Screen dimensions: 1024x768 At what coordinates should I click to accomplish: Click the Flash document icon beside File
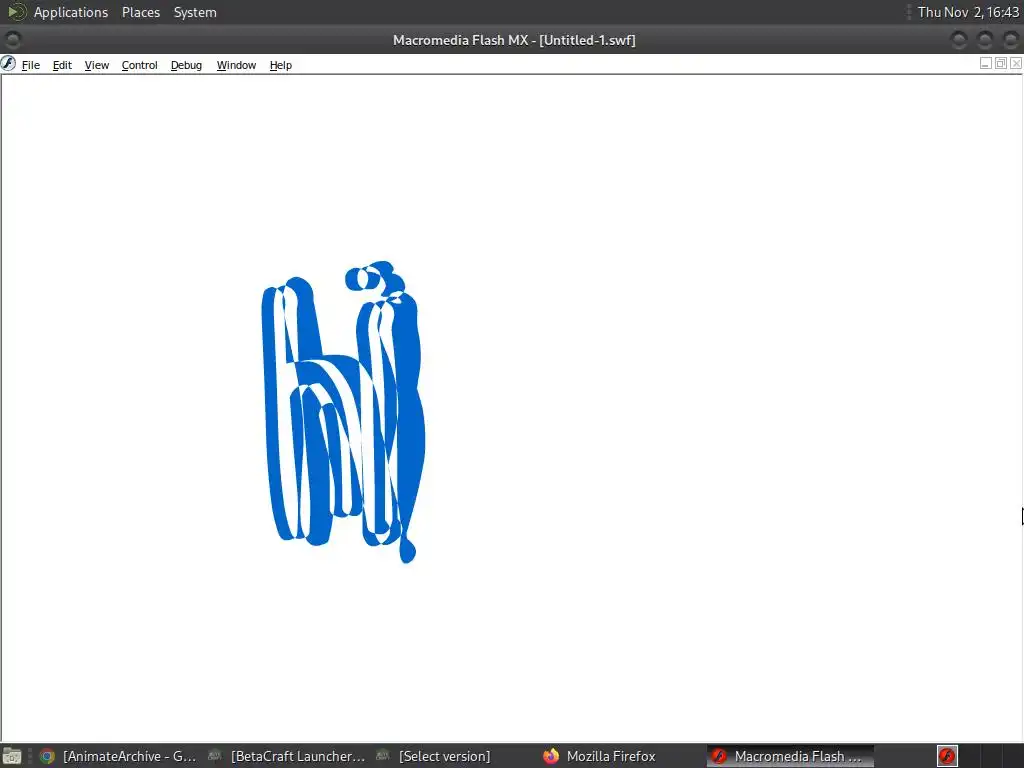pos(8,63)
